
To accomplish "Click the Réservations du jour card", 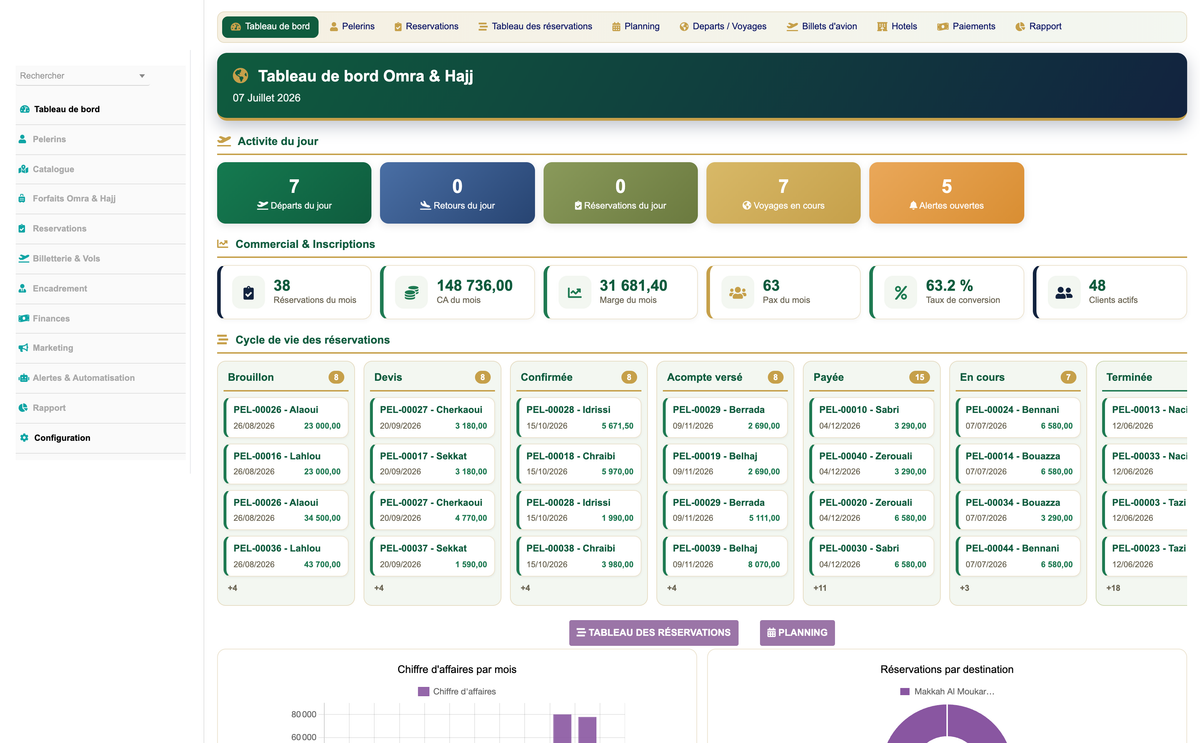I will (x=620, y=193).
